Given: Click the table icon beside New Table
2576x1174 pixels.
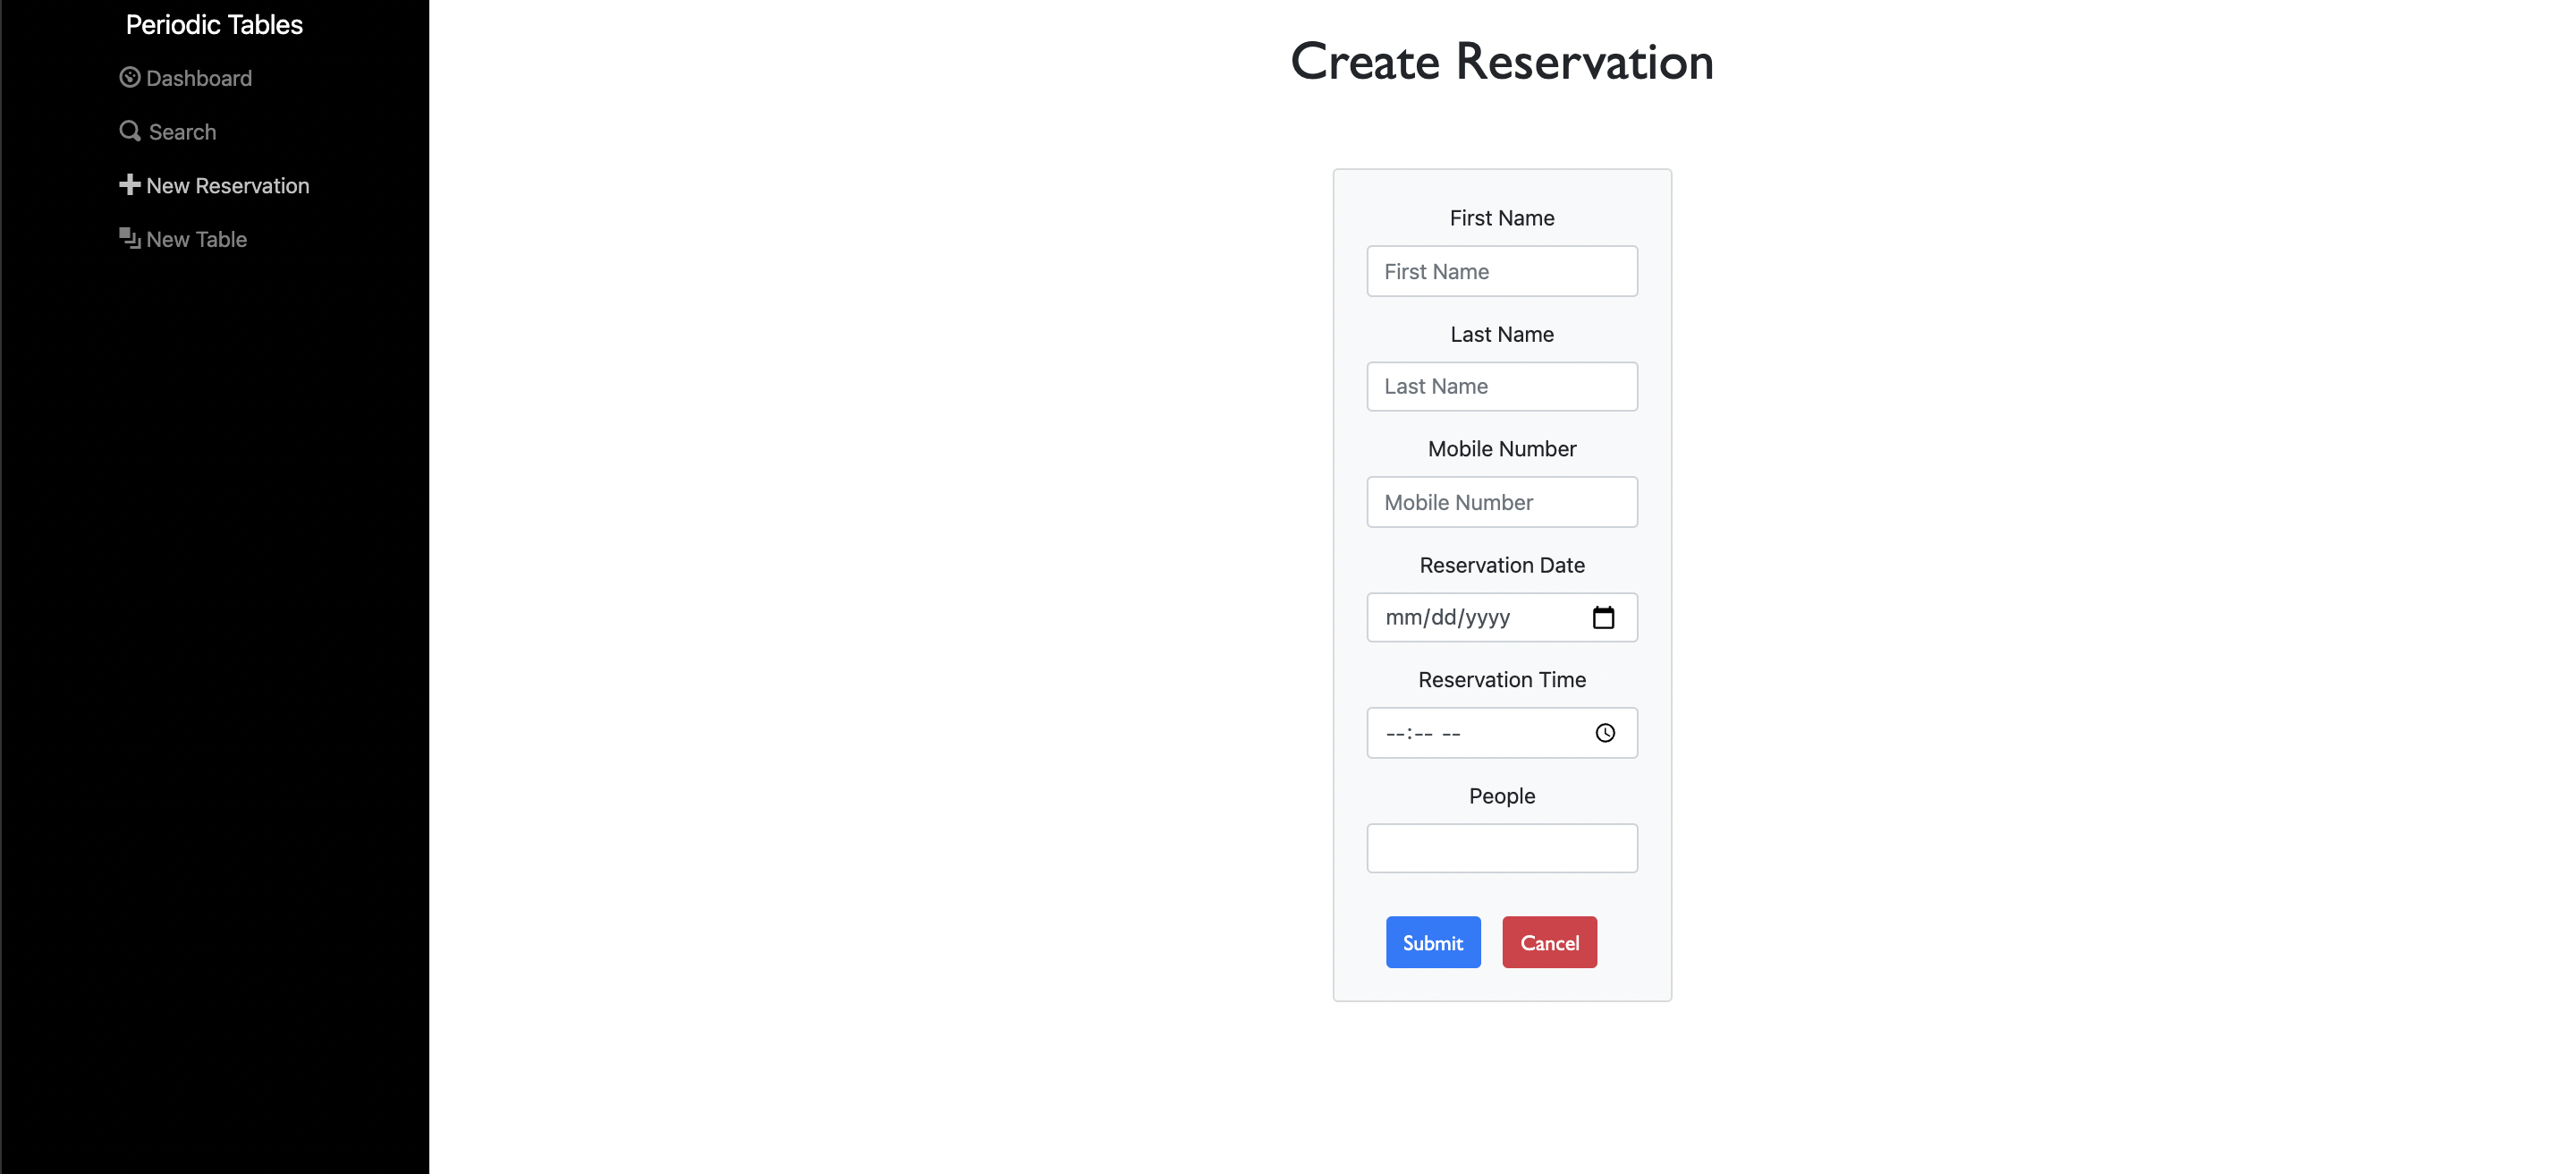Looking at the screenshot, I should point(129,238).
